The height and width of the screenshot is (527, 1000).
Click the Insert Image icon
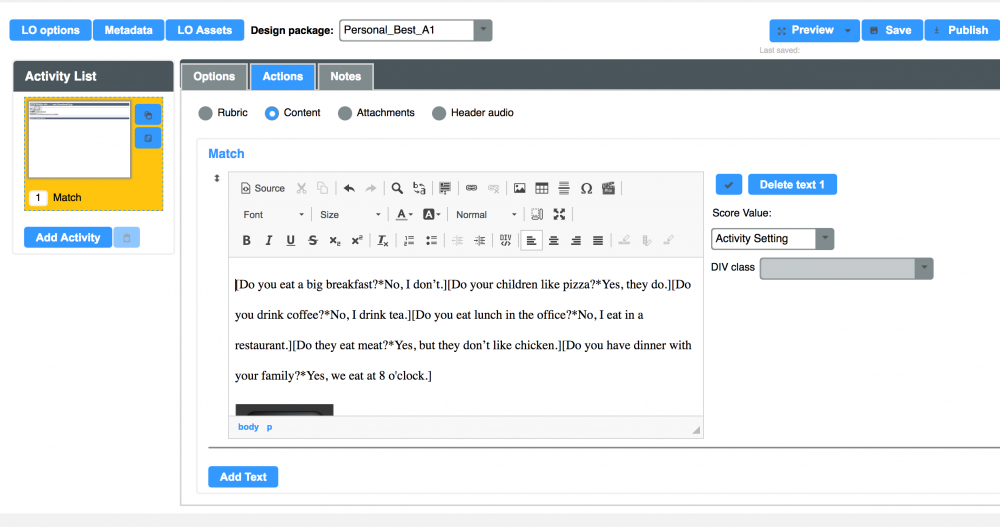[519, 188]
